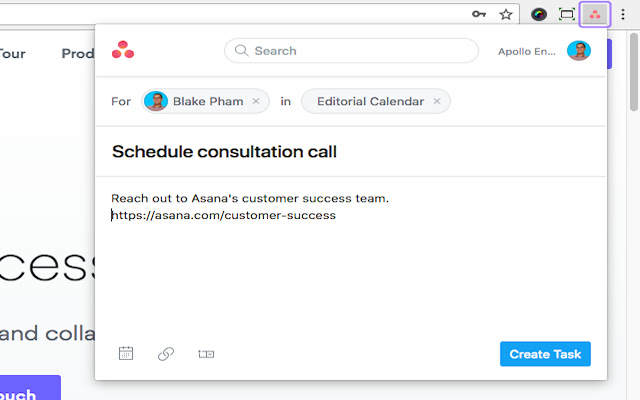This screenshot has width=640, height=400.
Task: Open the due date calendar icon
Action: tap(126, 353)
